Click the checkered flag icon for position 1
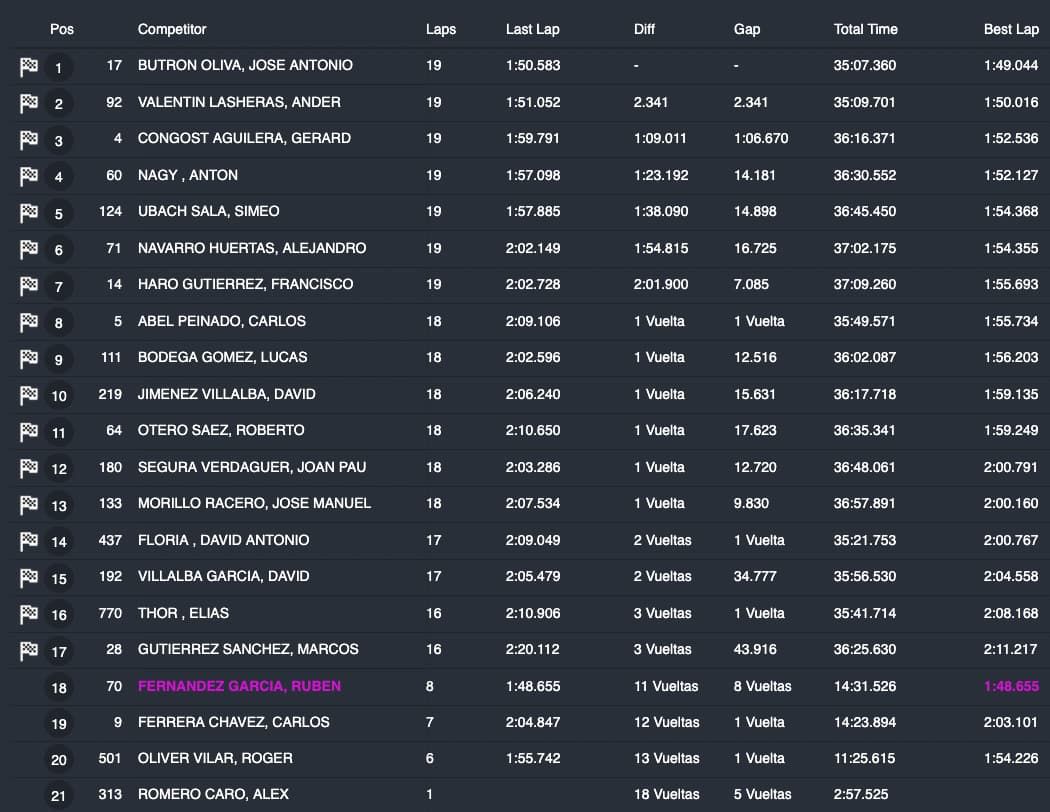This screenshot has height=812, width=1050. point(28,67)
